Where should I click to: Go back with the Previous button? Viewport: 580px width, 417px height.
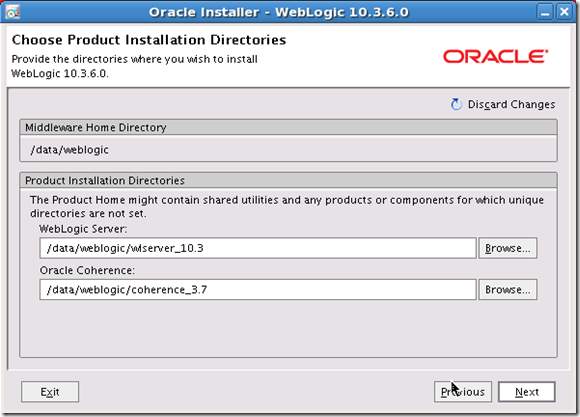463,391
